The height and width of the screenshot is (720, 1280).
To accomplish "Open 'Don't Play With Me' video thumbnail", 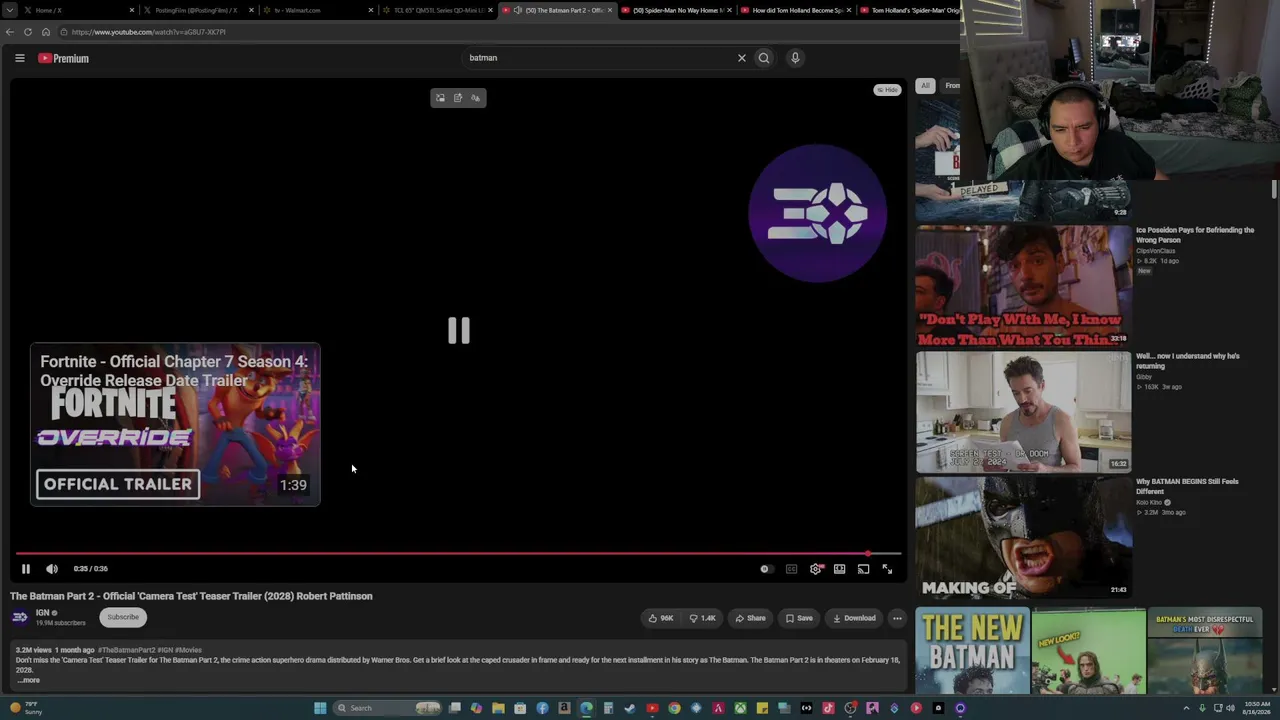I will click(1023, 286).
